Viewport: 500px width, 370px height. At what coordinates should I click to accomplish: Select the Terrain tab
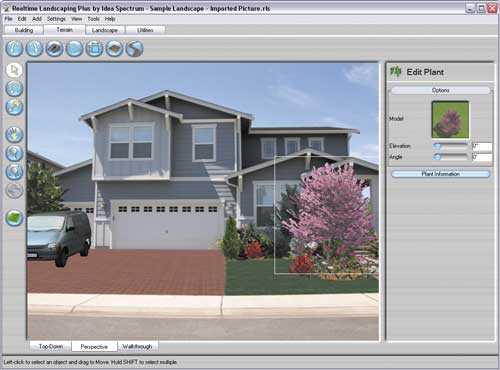64,30
